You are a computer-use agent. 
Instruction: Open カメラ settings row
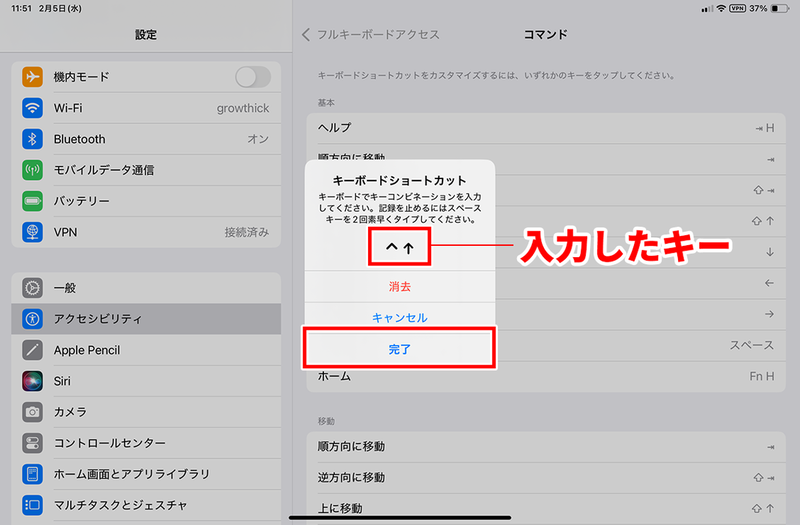(146, 412)
